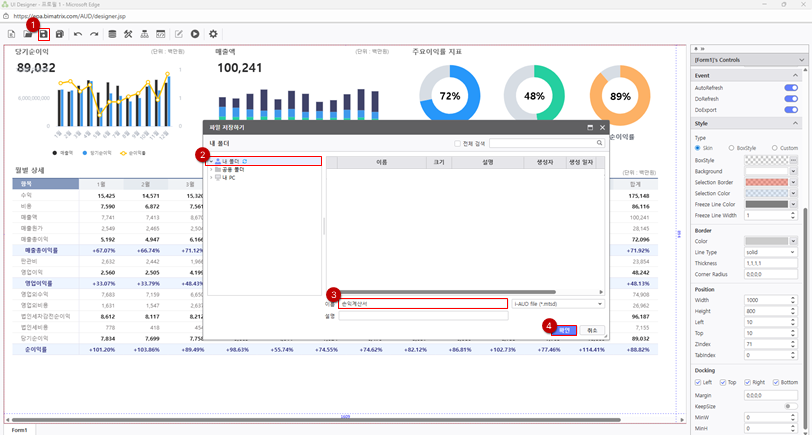Click the 취소 cancel button
Screen dimensions: 812x435
(x=592, y=329)
